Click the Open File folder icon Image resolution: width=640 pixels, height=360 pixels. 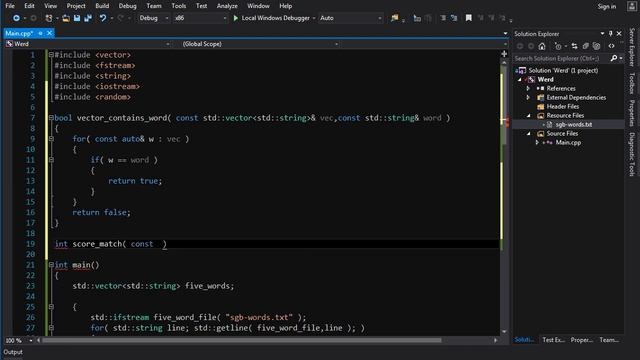(x=66, y=18)
